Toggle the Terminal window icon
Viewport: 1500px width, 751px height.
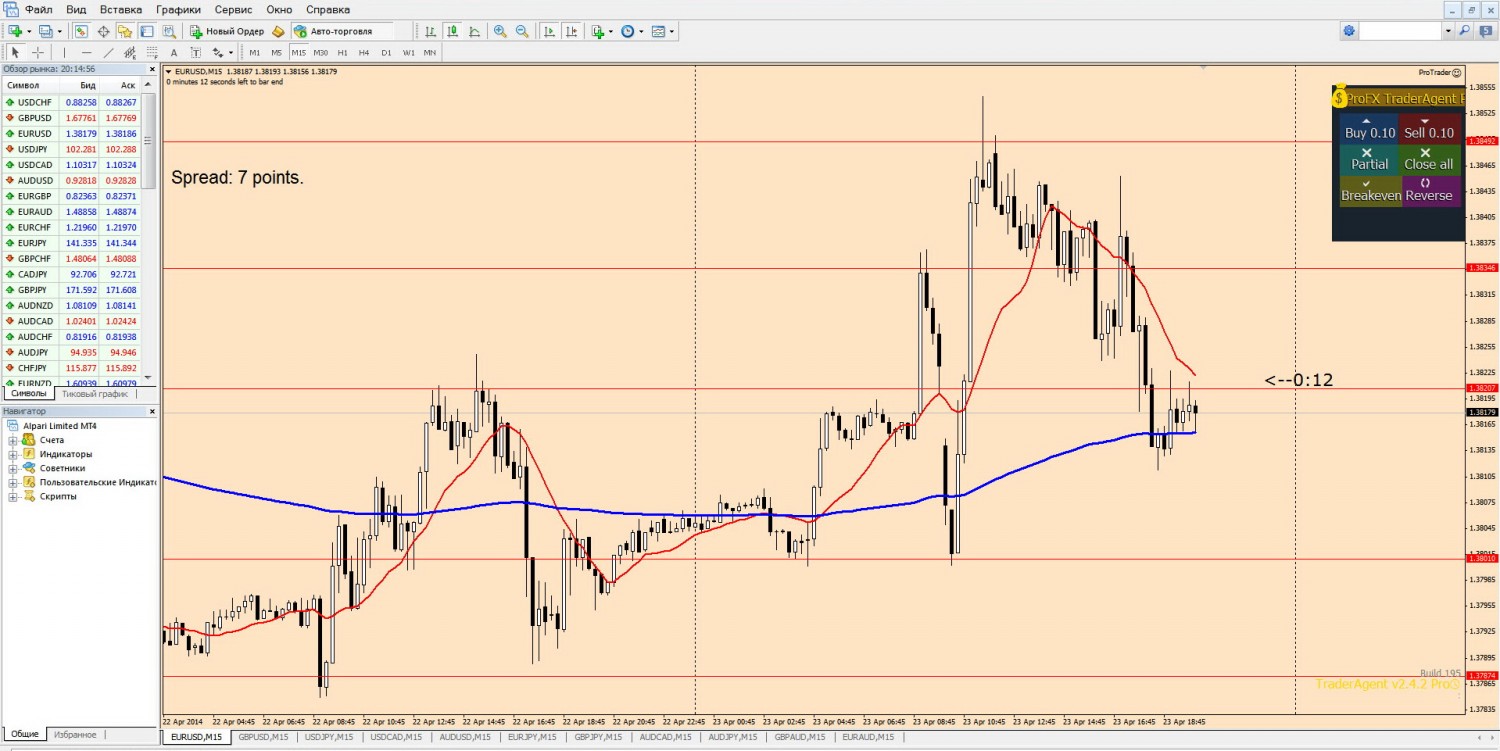click(147, 31)
